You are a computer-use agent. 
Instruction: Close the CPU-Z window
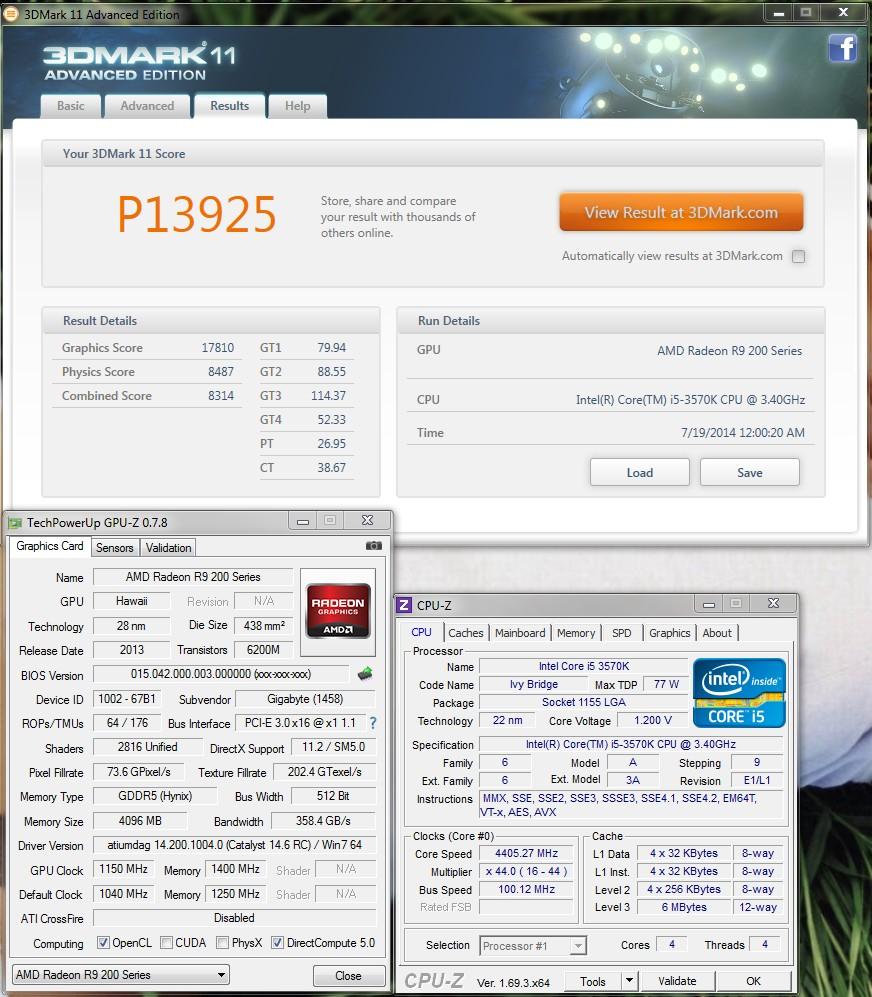[773, 603]
